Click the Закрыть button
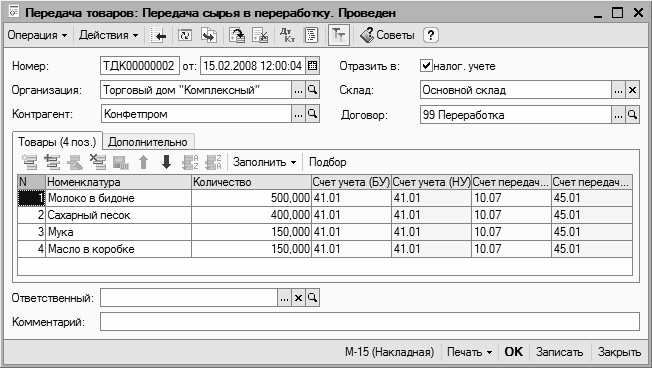 click(x=619, y=352)
